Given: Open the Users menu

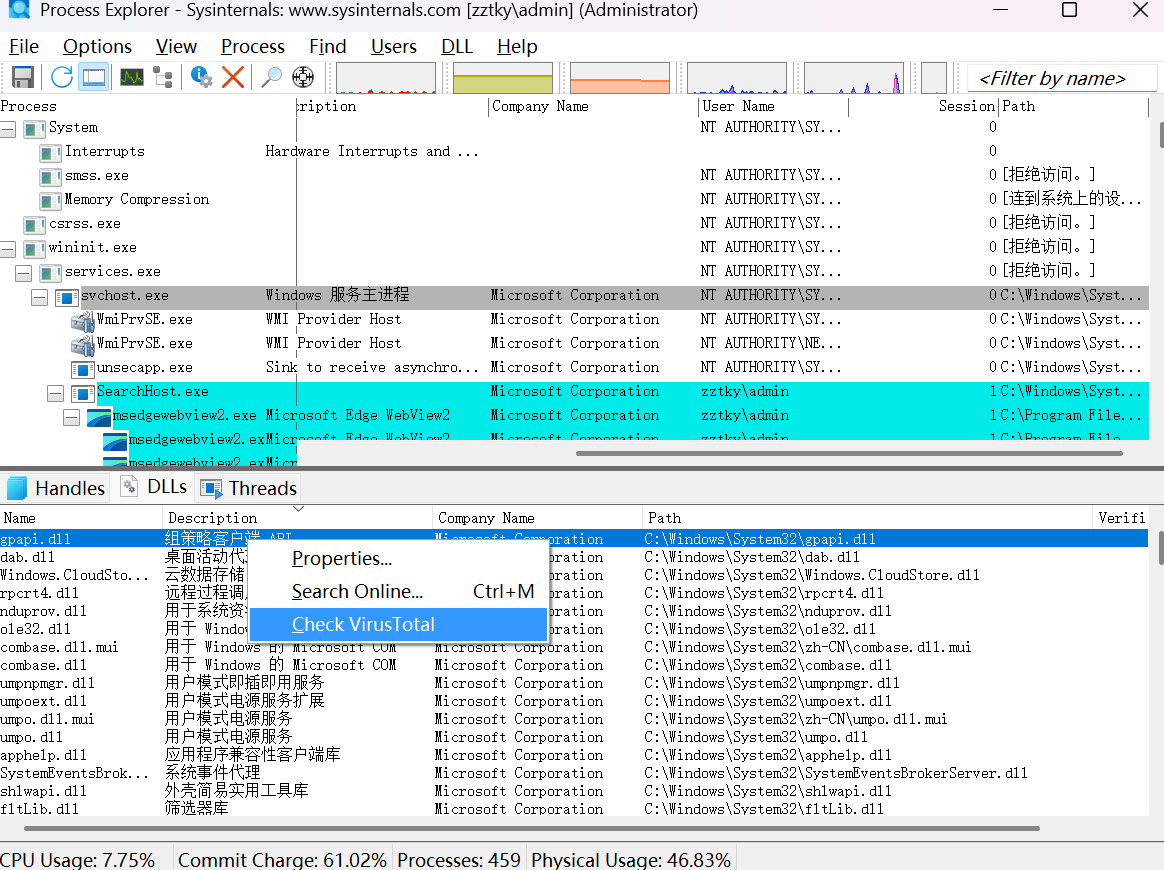Looking at the screenshot, I should point(393,46).
